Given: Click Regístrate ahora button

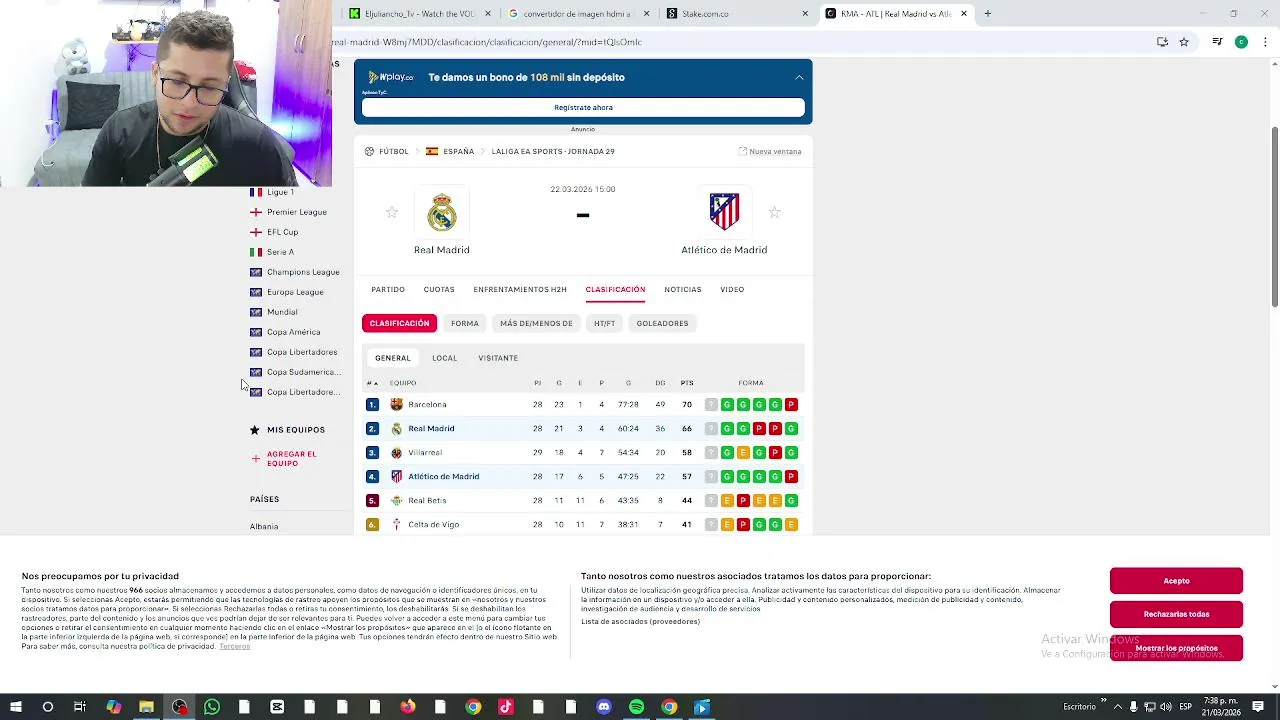Looking at the screenshot, I should (583, 107).
